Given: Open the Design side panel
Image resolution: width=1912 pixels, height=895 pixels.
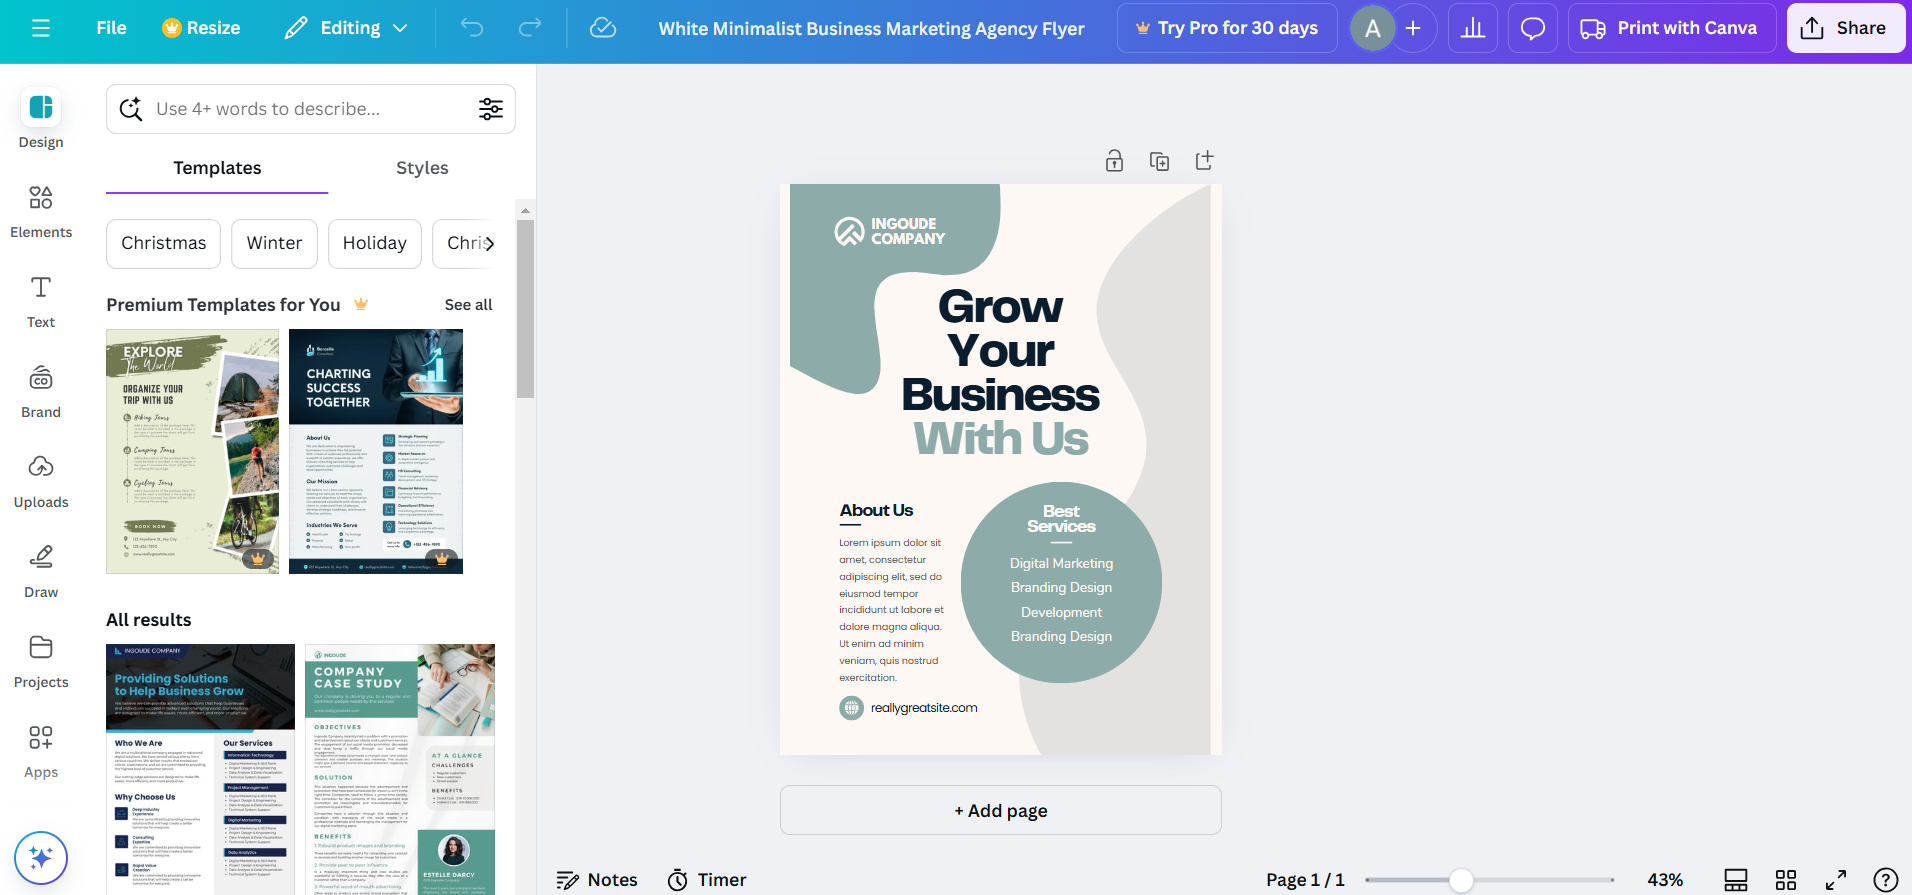Looking at the screenshot, I should pyautogui.click(x=41, y=118).
